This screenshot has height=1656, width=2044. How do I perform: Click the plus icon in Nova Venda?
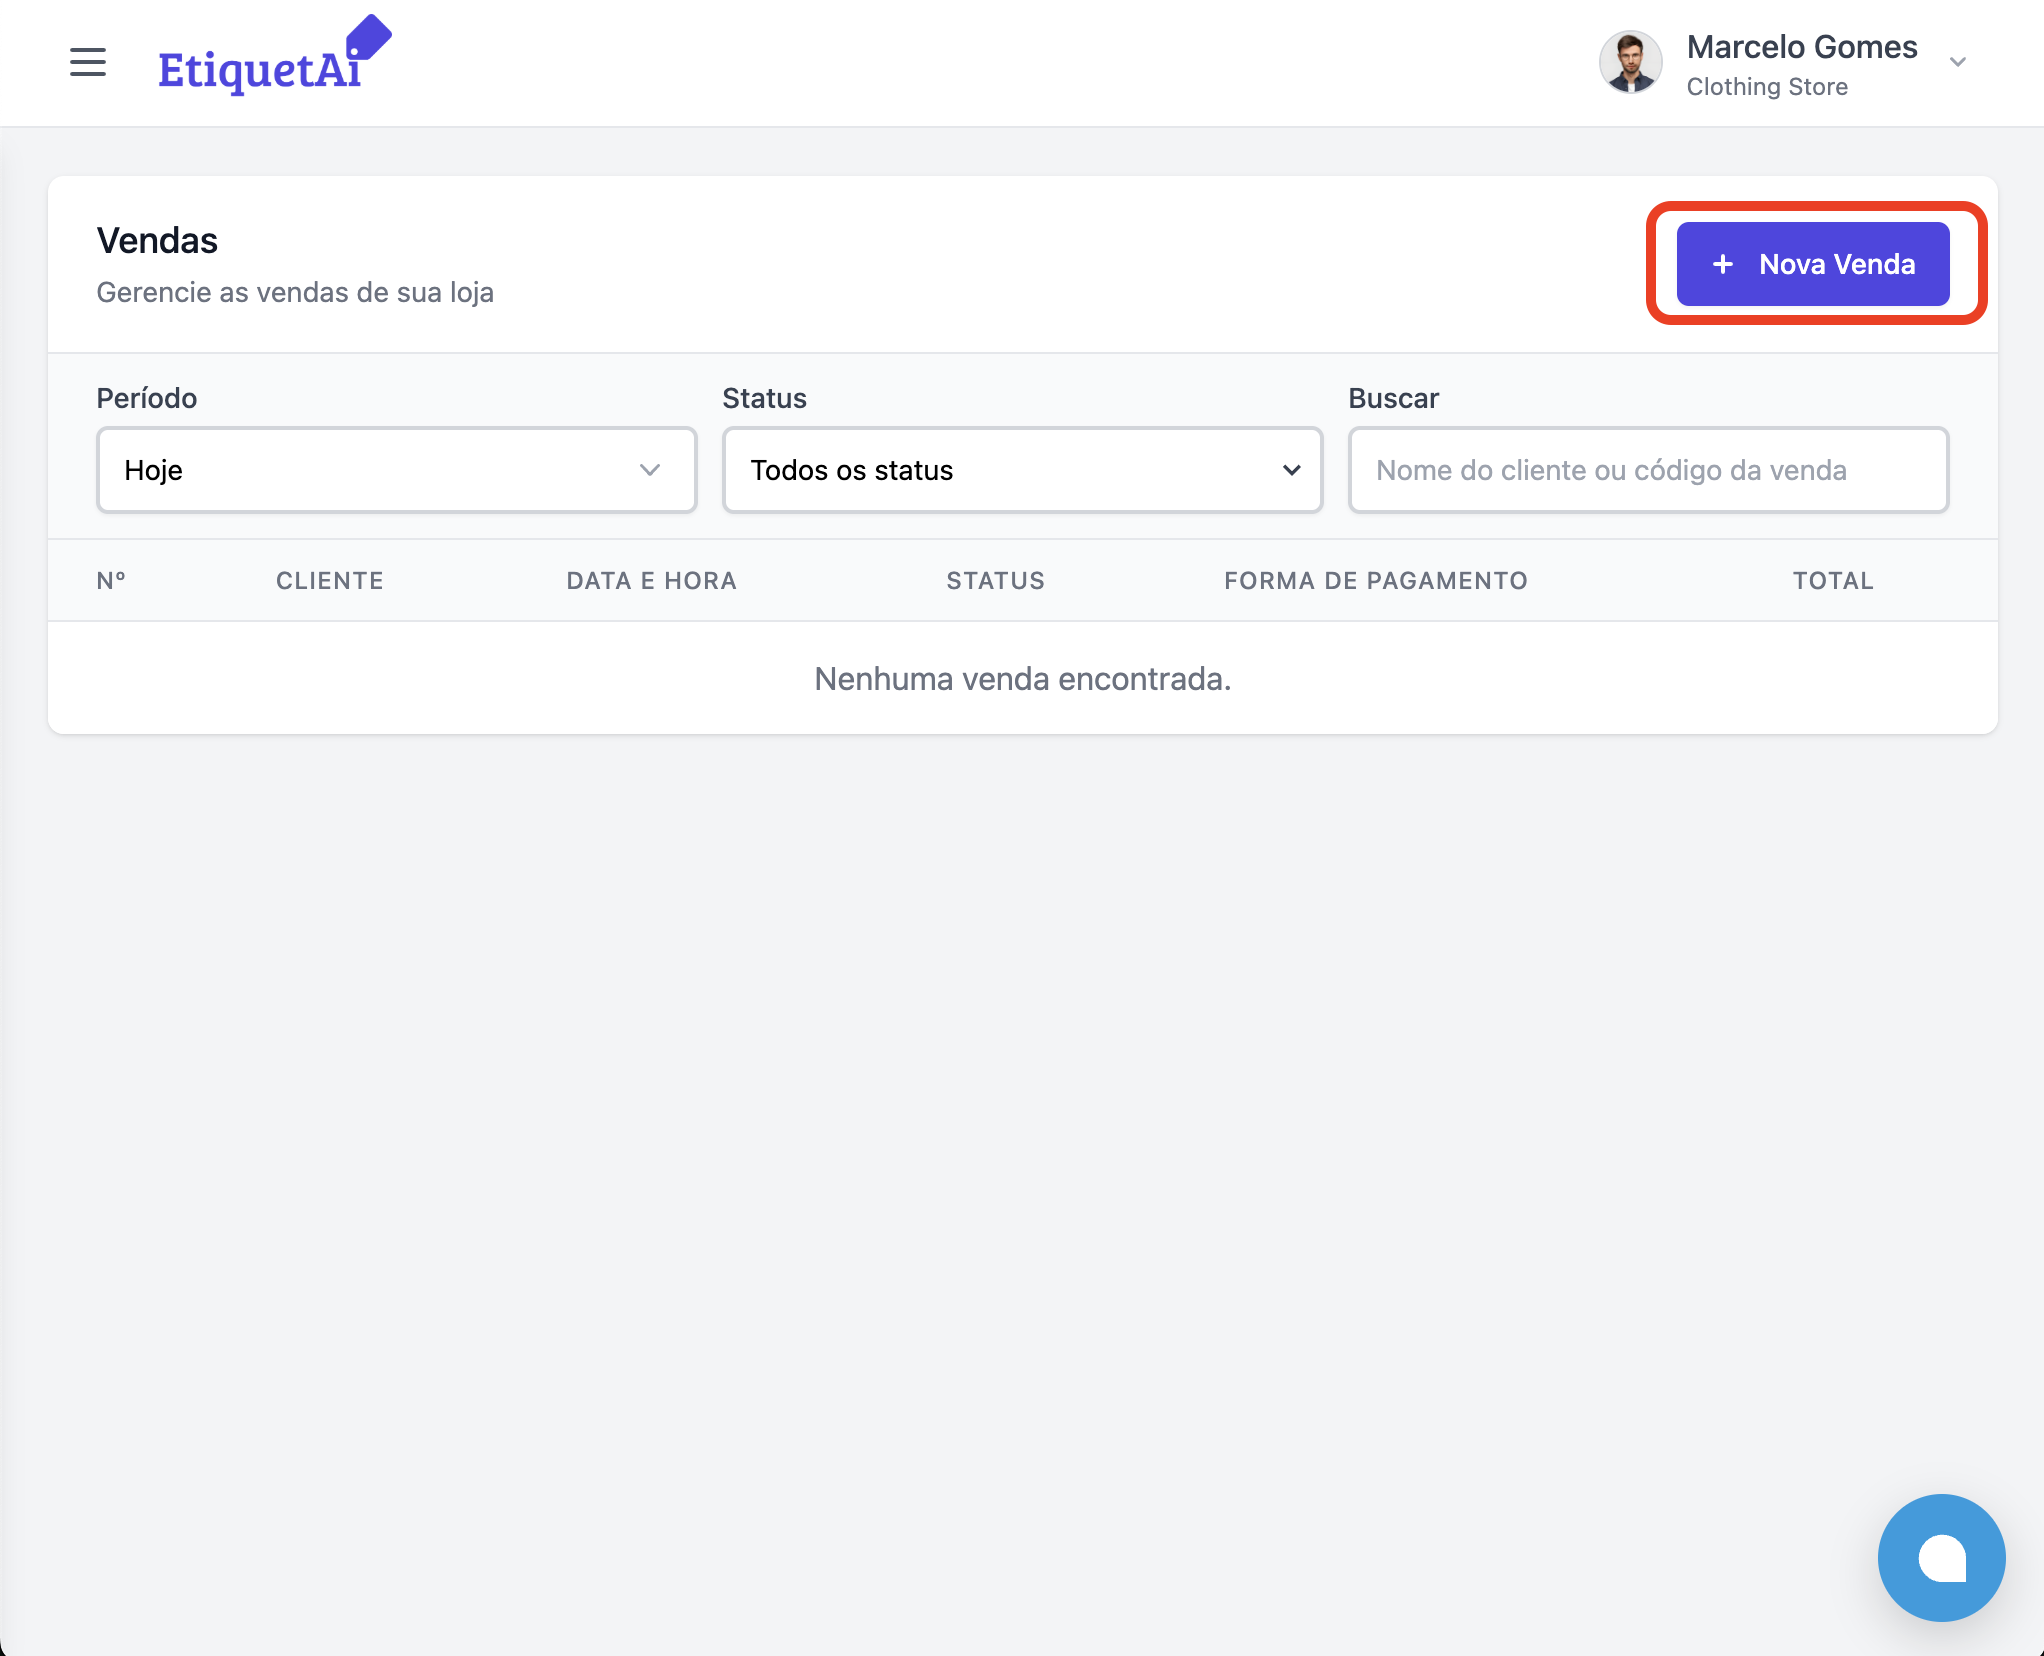(x=1722, y=264)
